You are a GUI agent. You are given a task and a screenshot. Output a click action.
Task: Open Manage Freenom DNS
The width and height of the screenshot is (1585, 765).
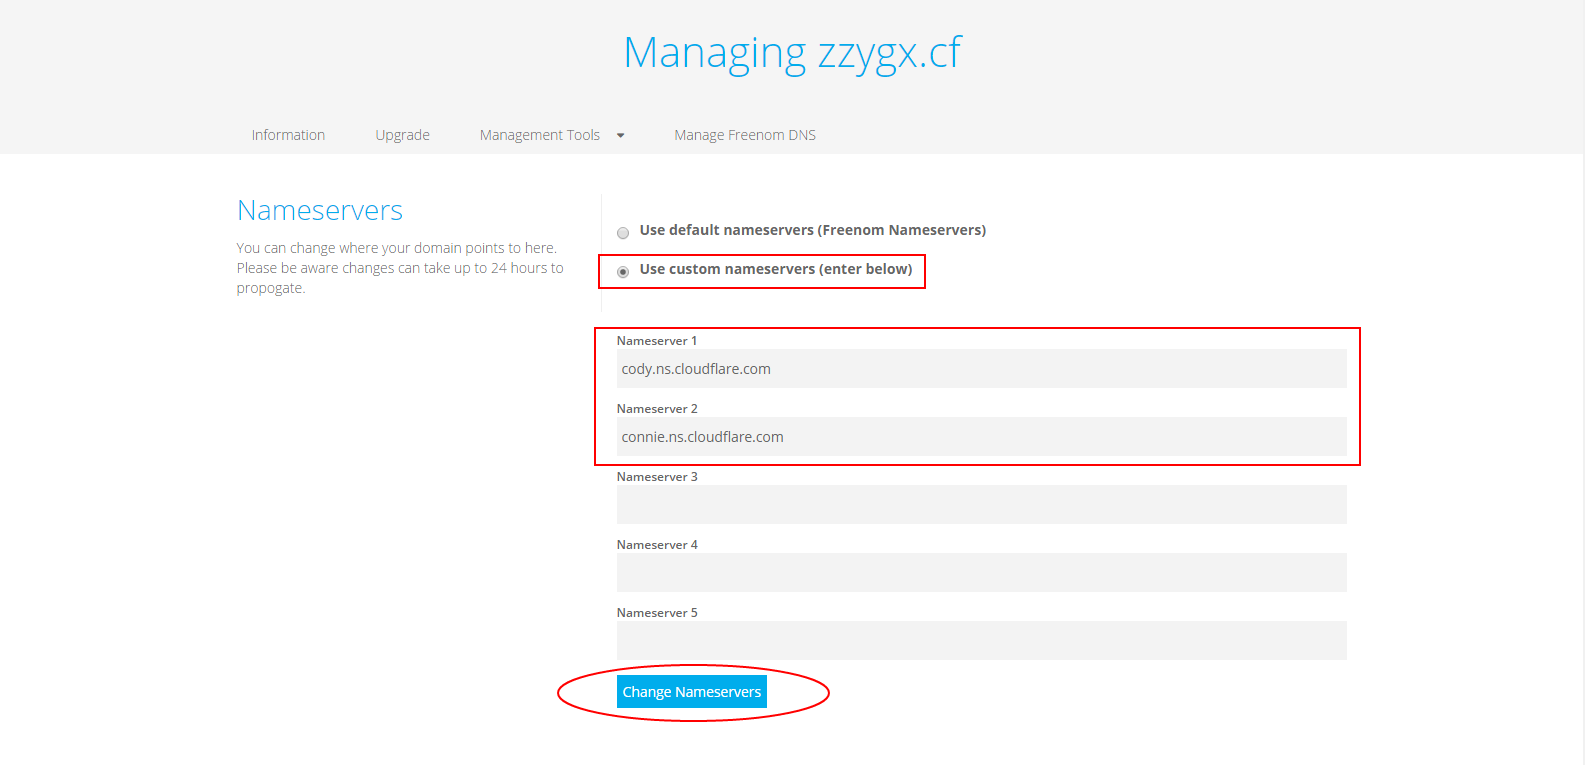pos(745,135)
